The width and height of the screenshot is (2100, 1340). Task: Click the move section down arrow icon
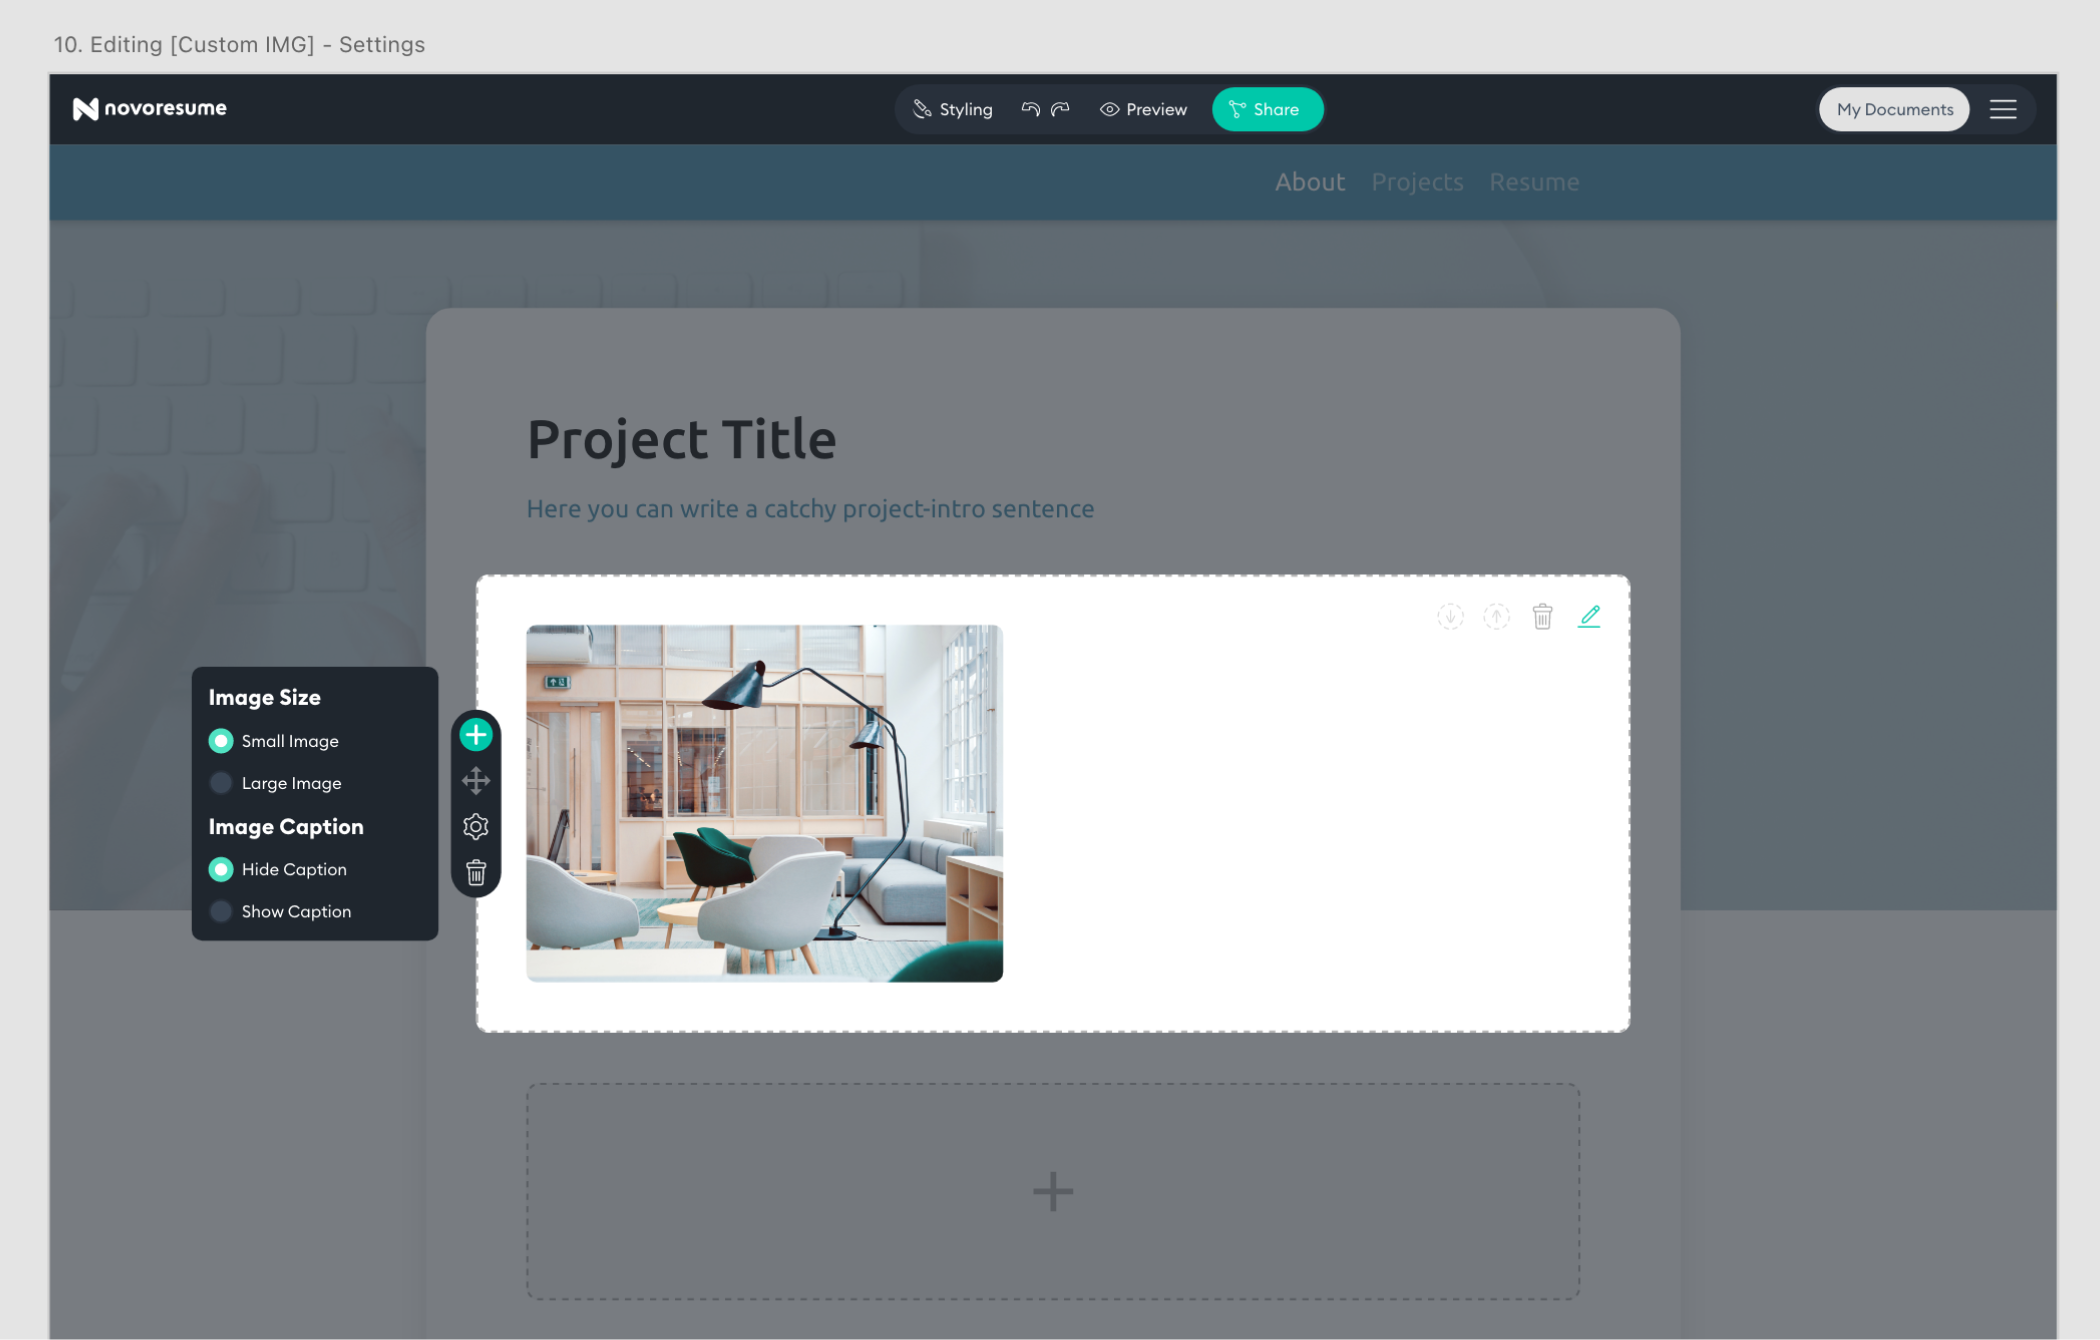(1450, 616)
